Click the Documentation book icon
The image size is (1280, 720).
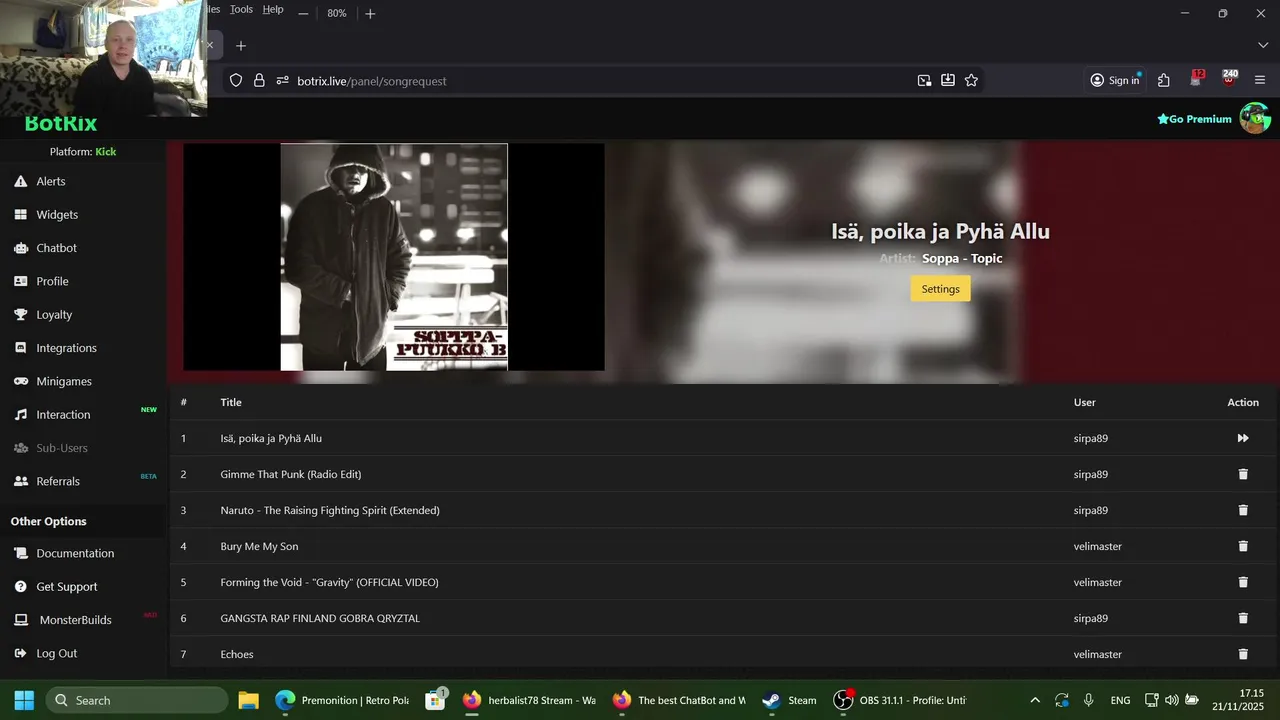coord(20,553)
